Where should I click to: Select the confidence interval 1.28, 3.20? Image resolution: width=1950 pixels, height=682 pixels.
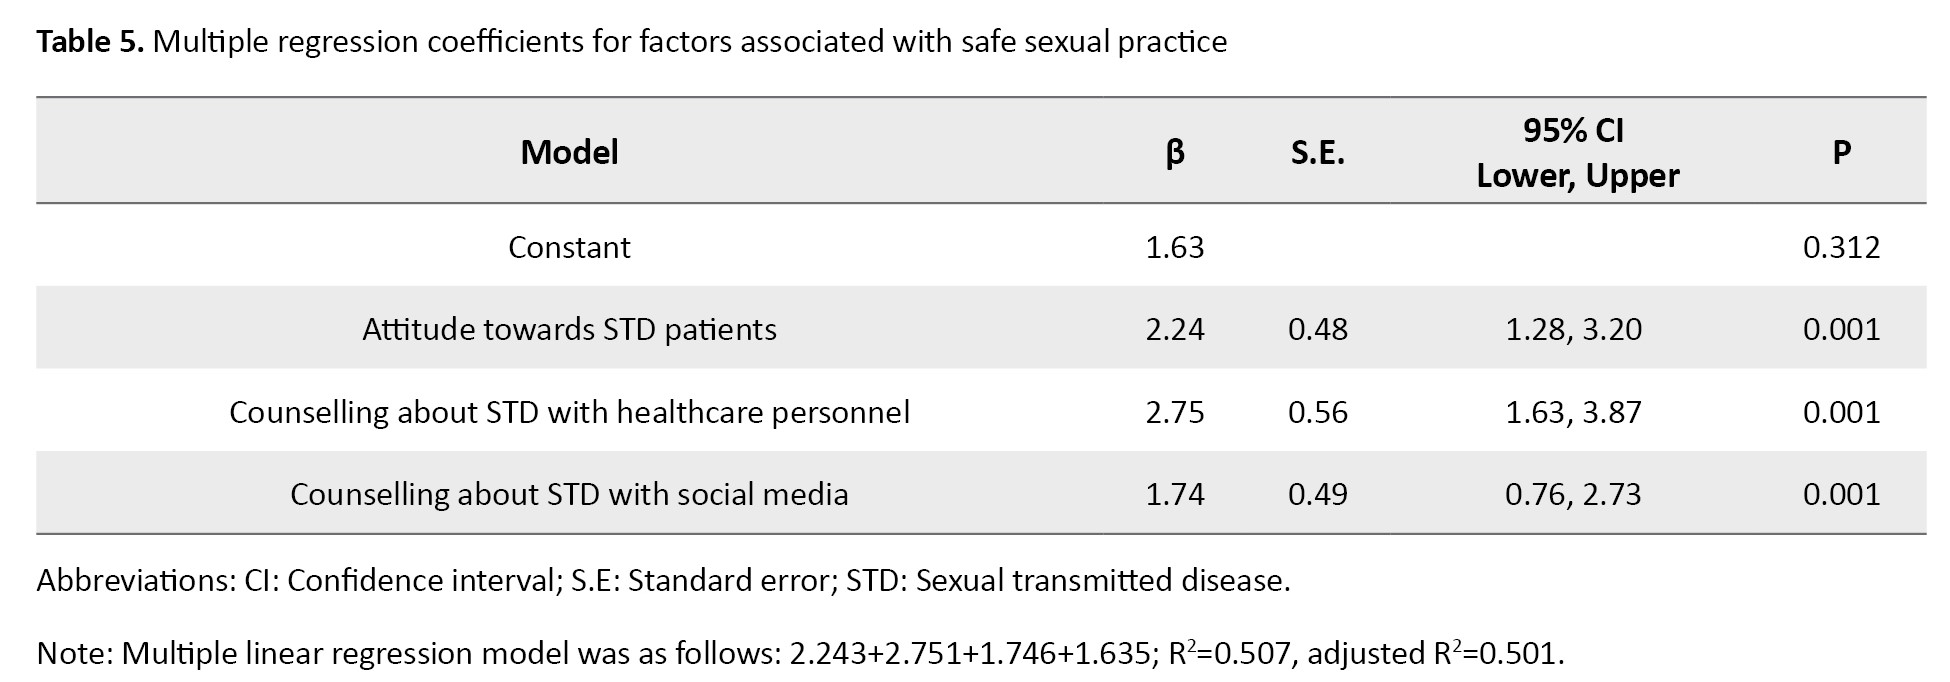[x=1573, y=329]
